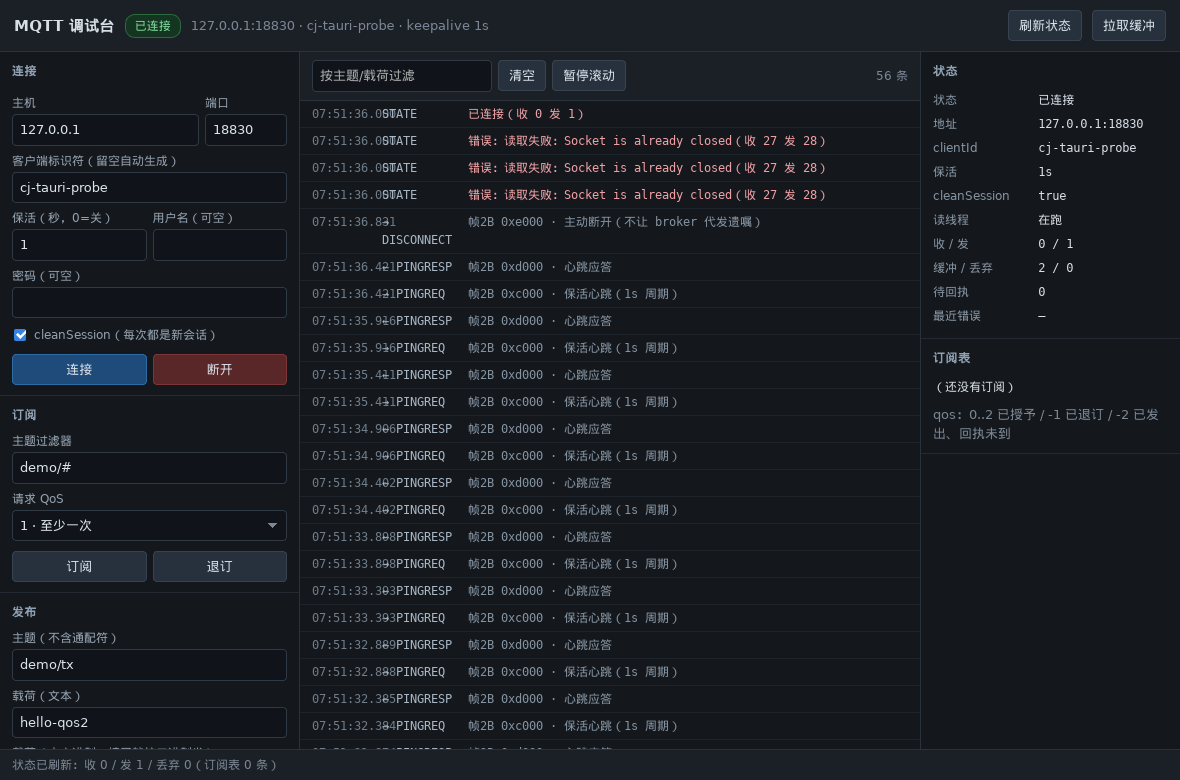Select the 07:51:32.384 PINGREQ log row

point(610,727)
